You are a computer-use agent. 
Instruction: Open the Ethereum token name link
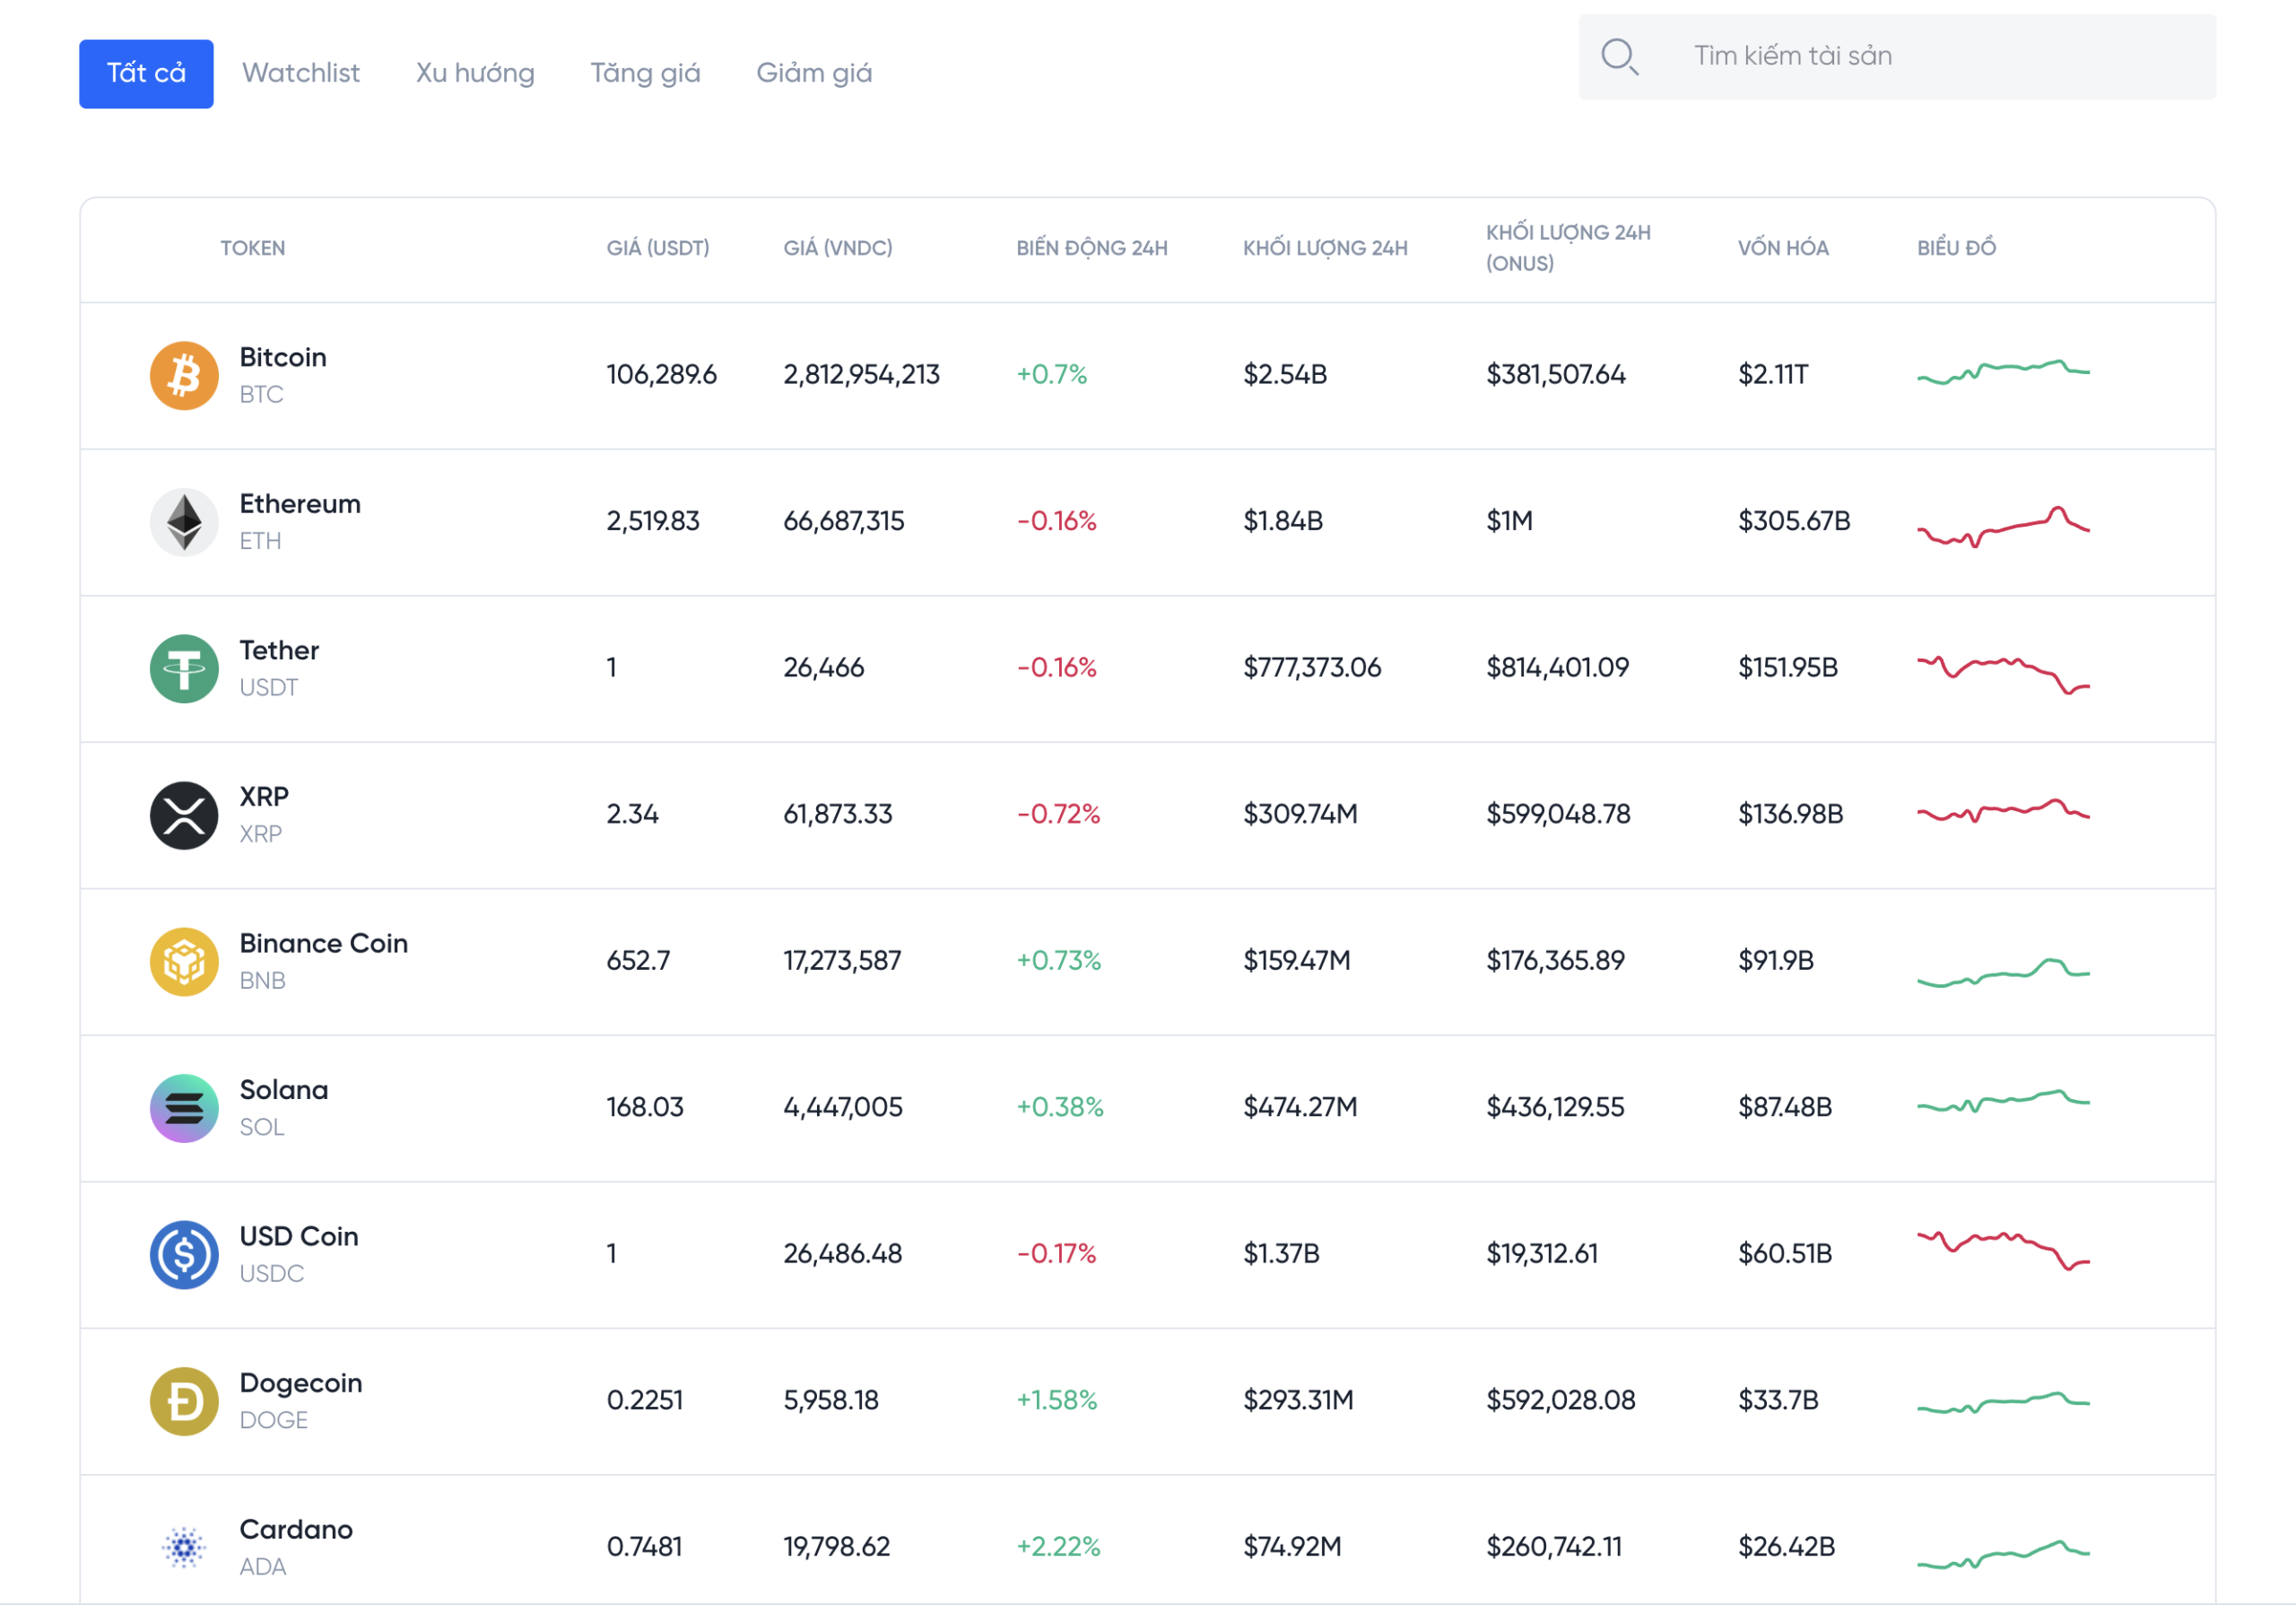pos(300,504)
